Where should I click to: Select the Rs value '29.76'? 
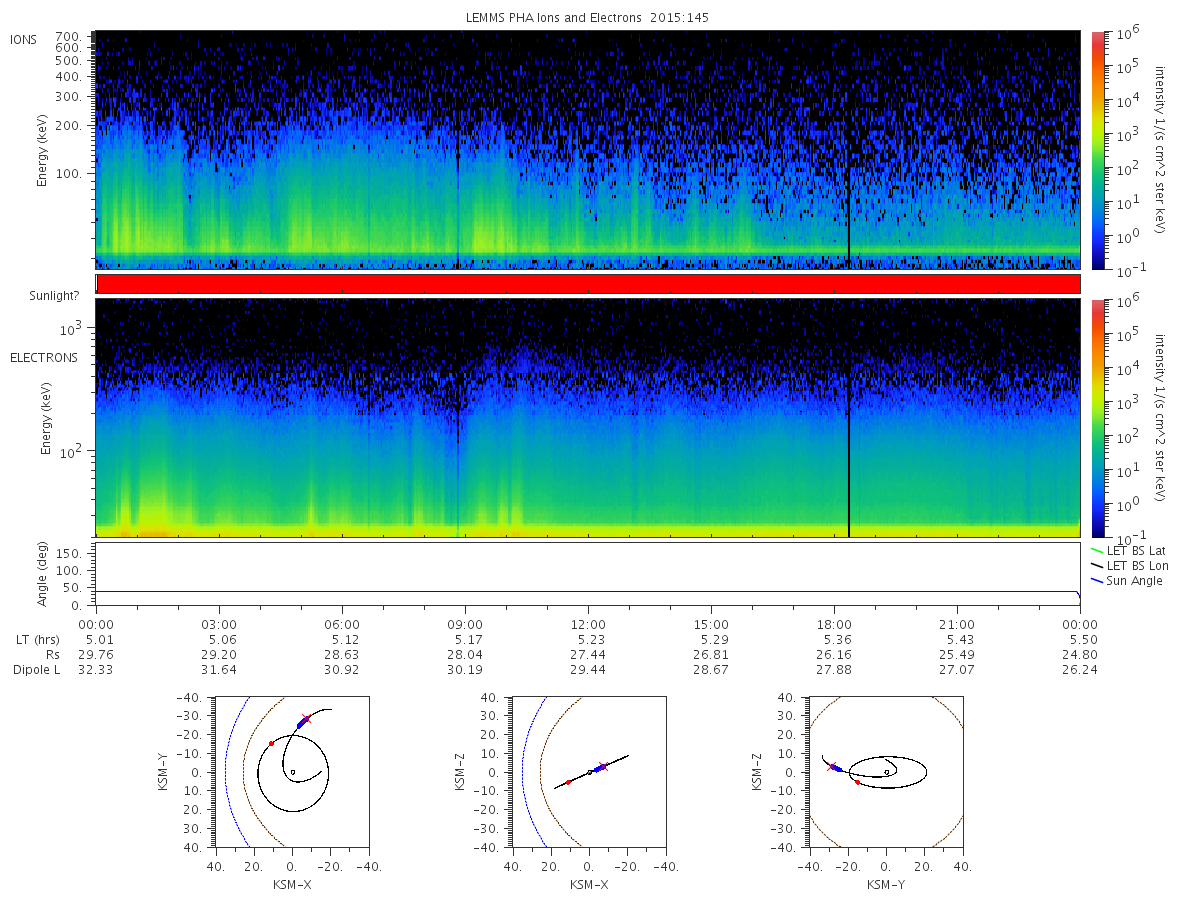tap(96, 654)
